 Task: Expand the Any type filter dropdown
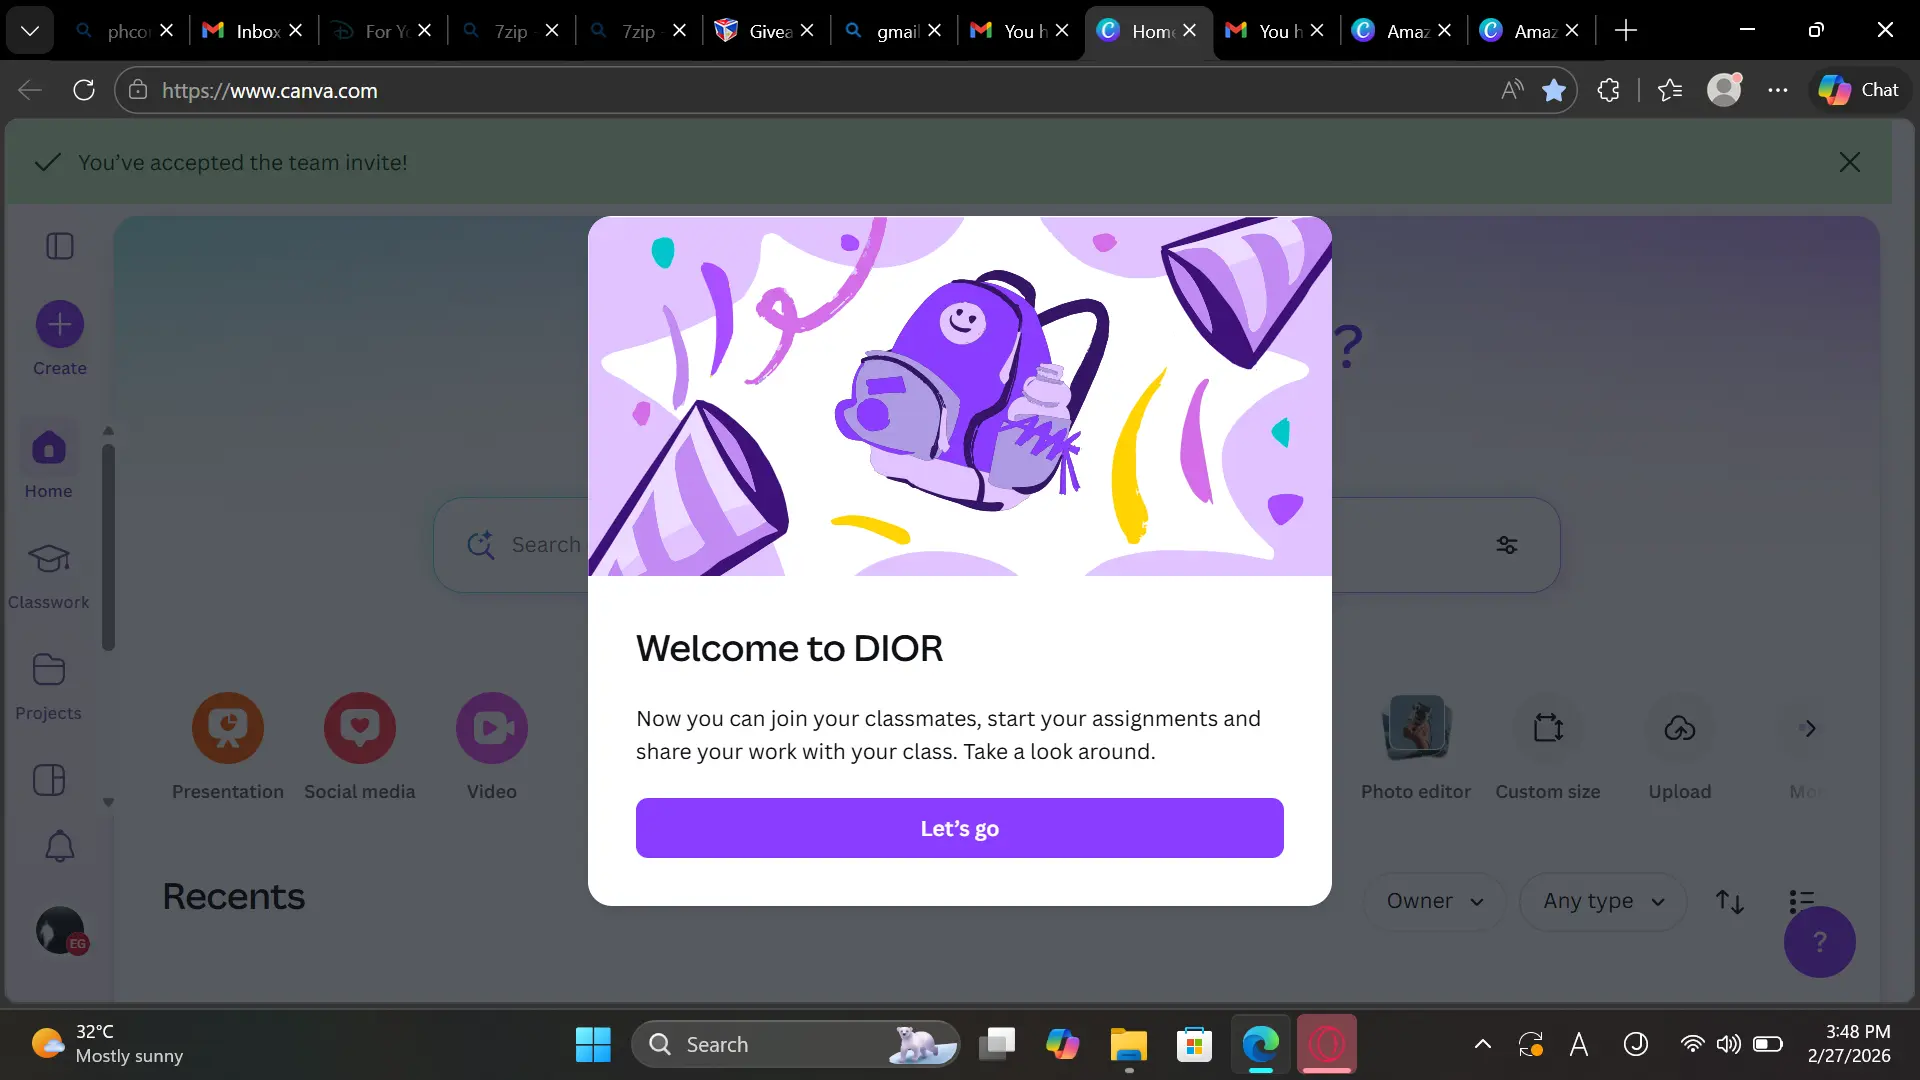pyautogui.click(x=1603, y=901)
